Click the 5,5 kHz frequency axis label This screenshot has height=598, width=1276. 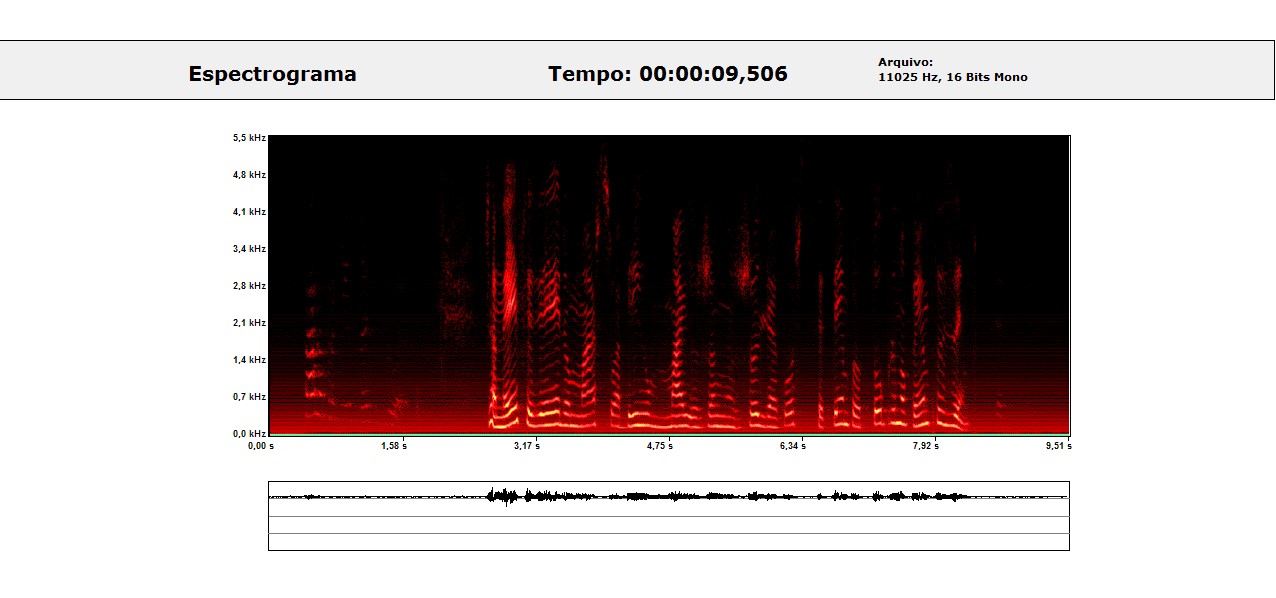pyautogui.click(x=250, y=138)
